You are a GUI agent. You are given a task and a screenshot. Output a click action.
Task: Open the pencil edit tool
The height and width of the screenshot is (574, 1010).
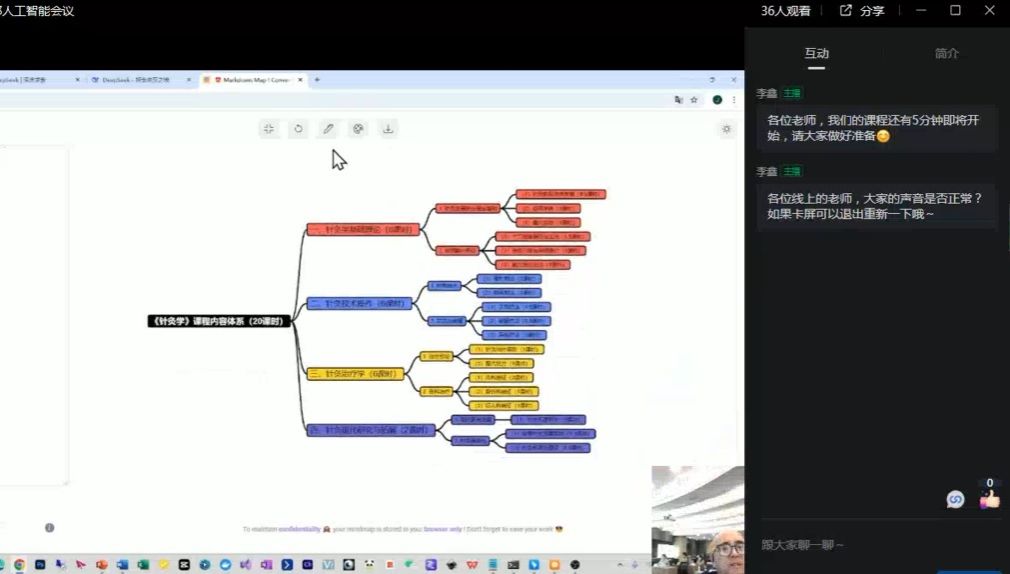[328, 129]
